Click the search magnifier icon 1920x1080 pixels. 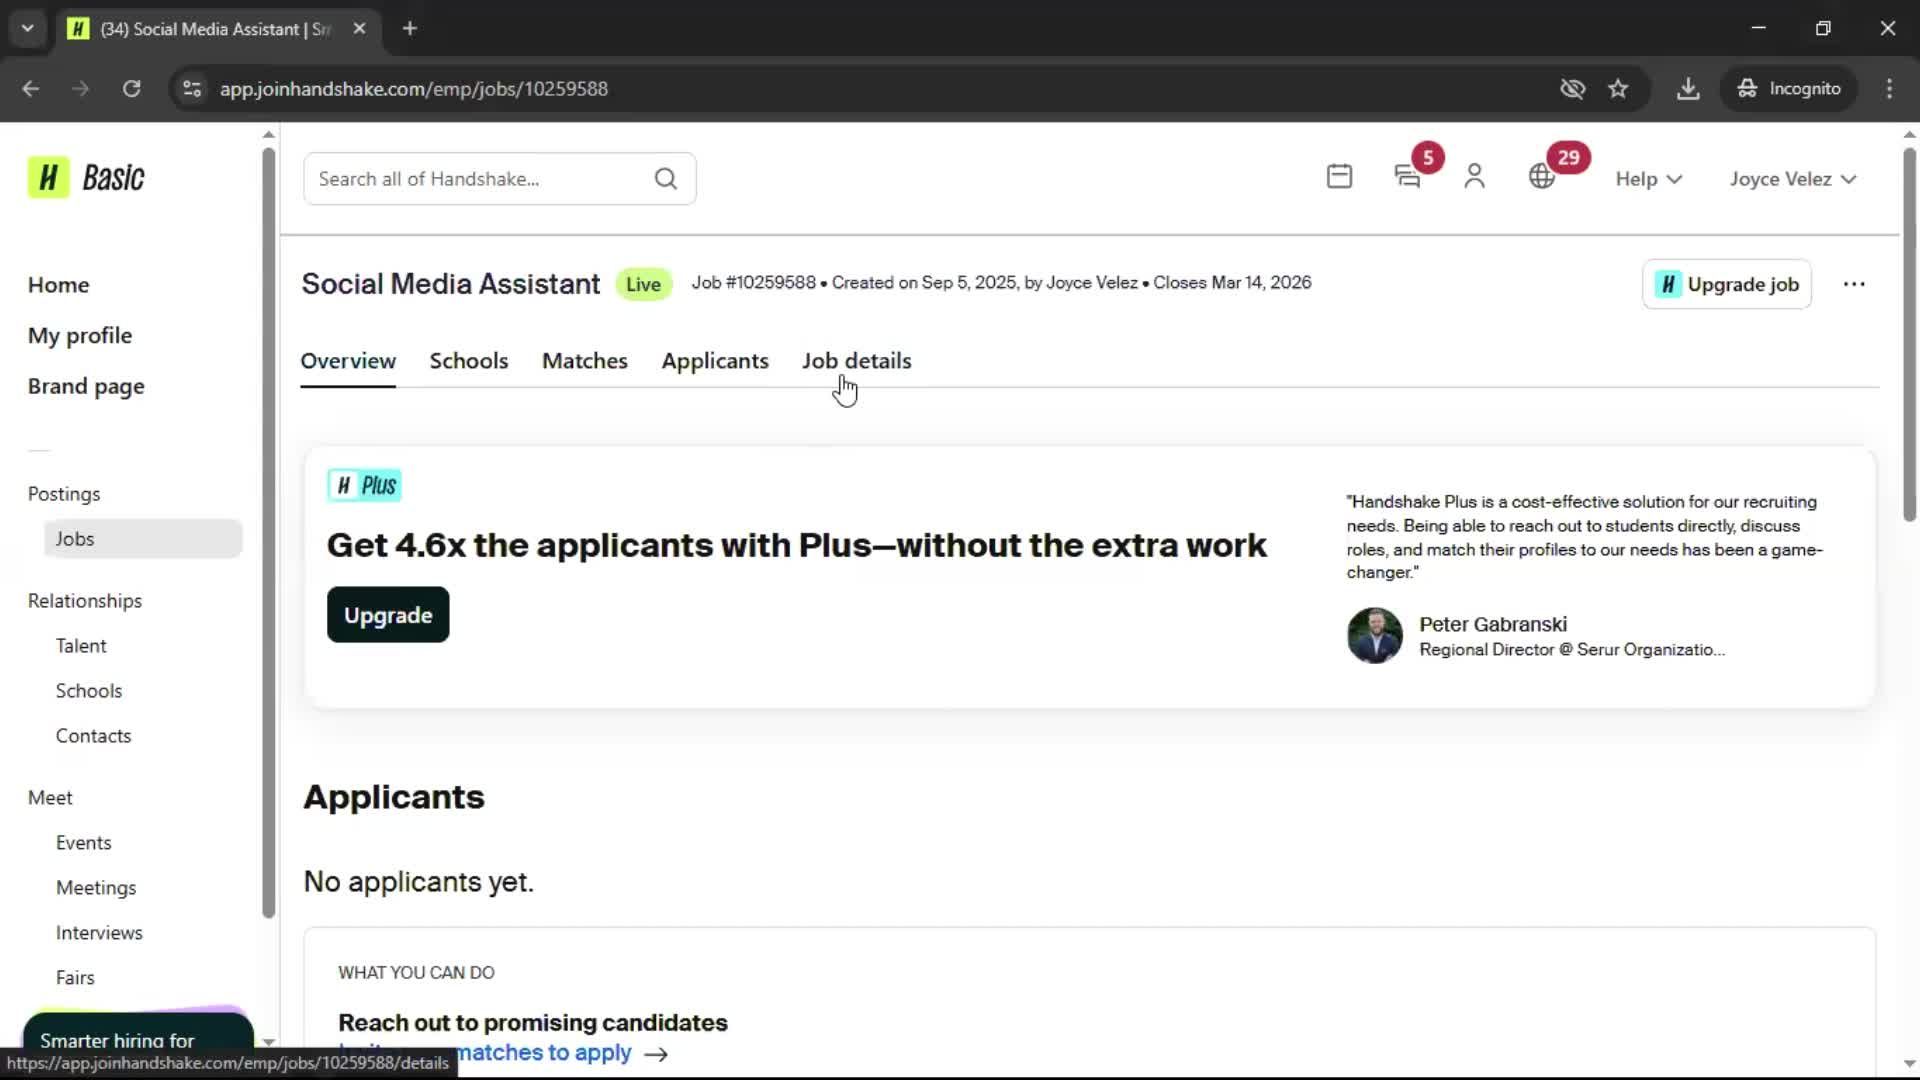click(x=666, y=179)
